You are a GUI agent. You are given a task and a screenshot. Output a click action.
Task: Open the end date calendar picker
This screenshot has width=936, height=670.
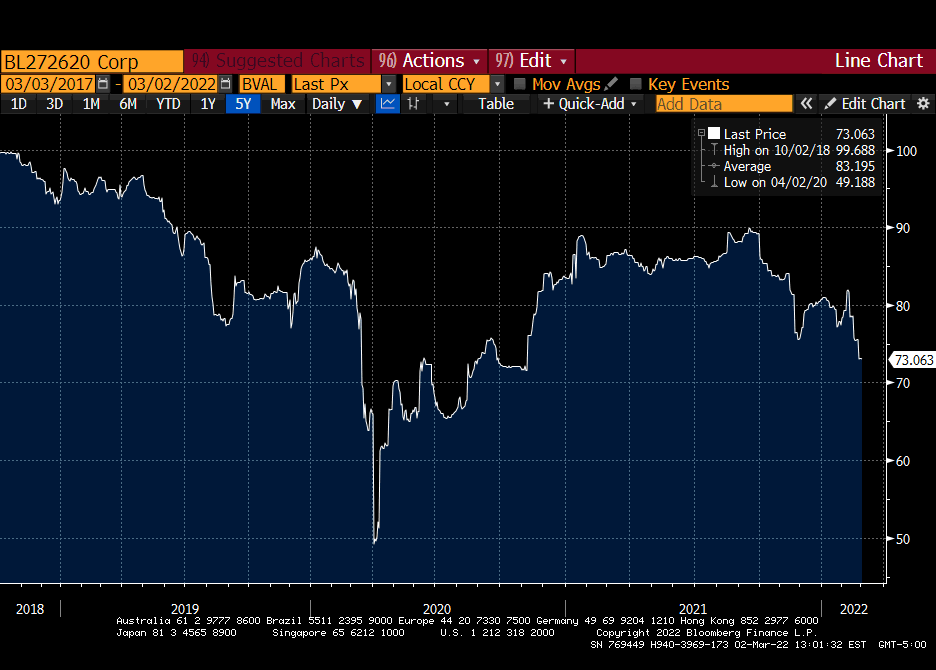(x=226, y=84)
